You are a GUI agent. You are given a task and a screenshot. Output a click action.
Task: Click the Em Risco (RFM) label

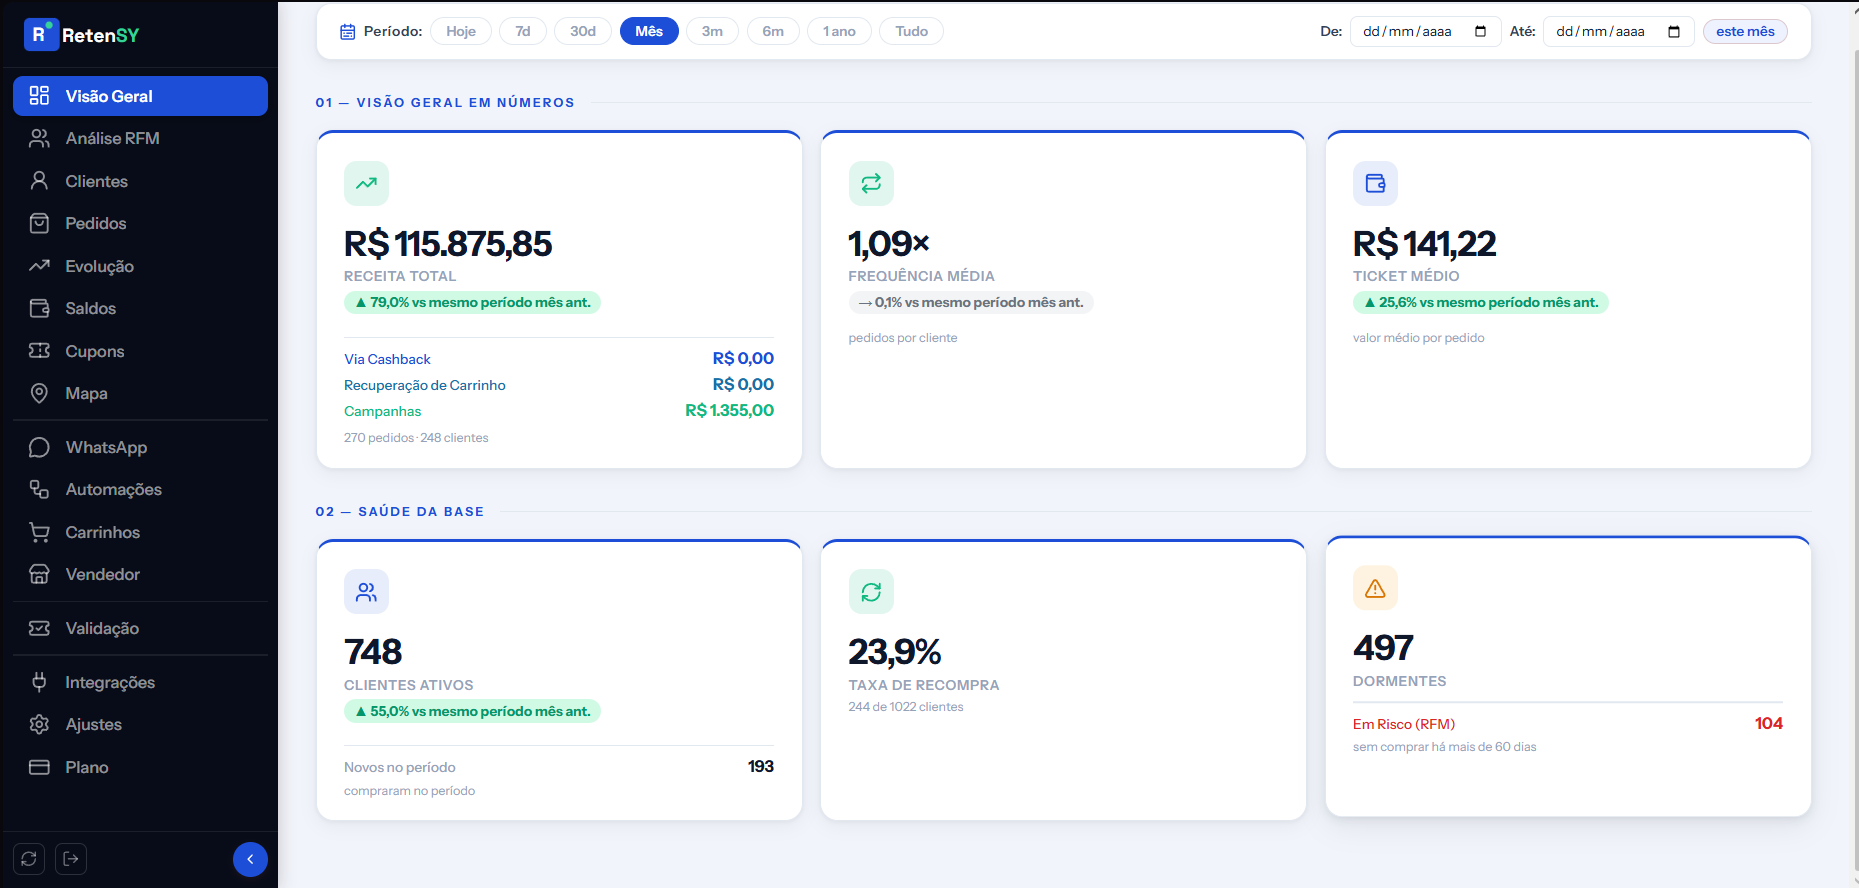pyautogui.click(x=1404, y=724)
